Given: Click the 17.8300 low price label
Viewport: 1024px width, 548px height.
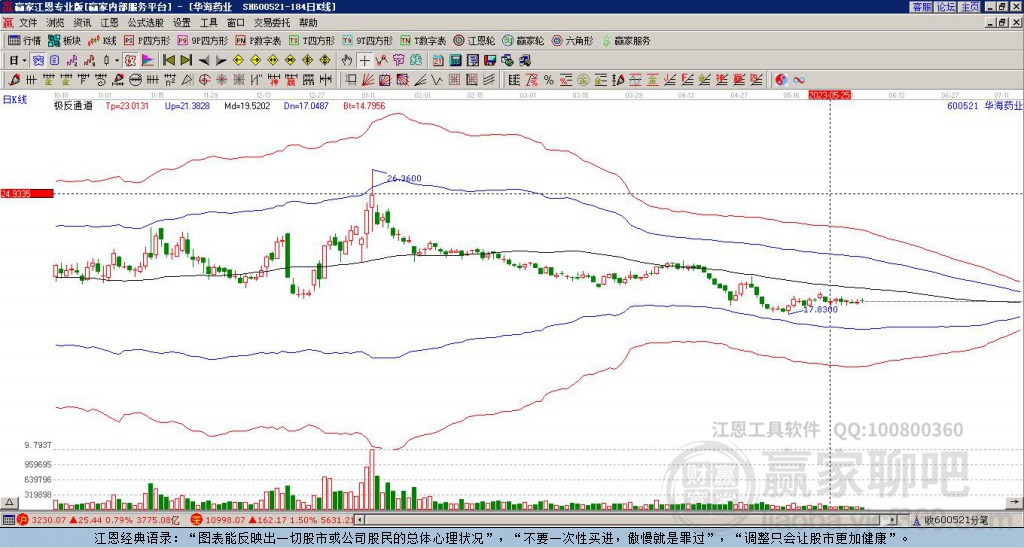Looking at the screenshot, I should tap(820, 309).
